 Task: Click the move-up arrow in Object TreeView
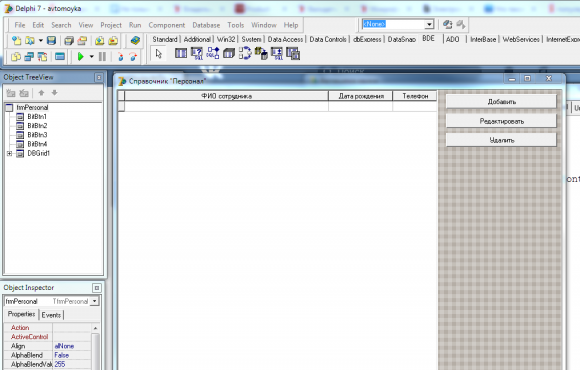pyautogui.click(x=41, y=92)
